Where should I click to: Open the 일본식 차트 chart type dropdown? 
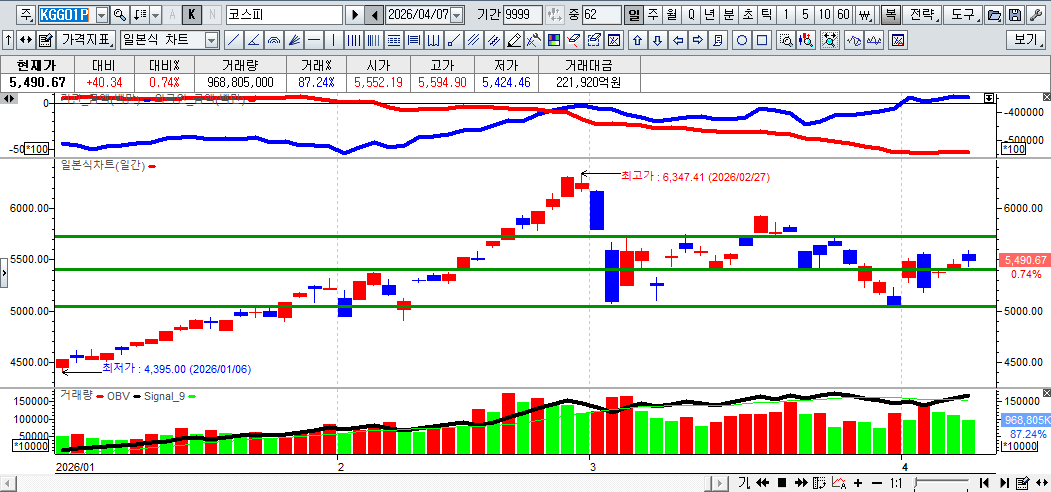click(x=211, y=40)
